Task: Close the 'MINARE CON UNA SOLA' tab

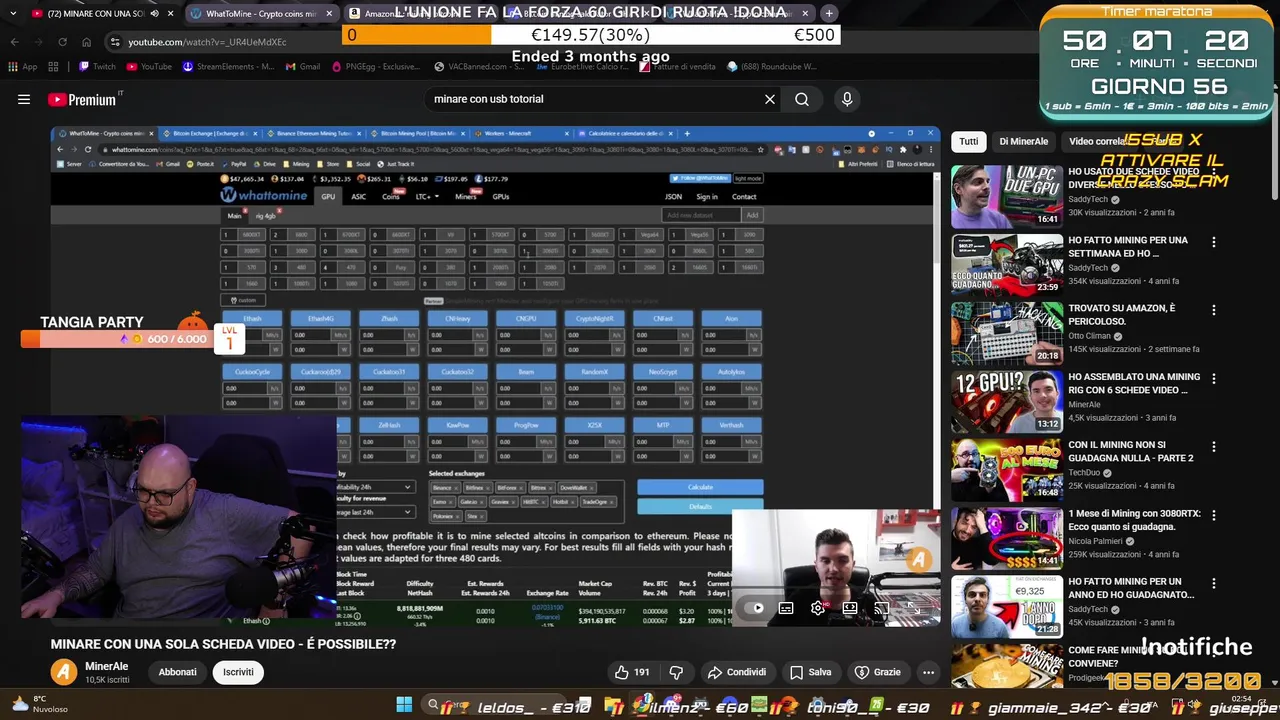Action: [170, 14]
